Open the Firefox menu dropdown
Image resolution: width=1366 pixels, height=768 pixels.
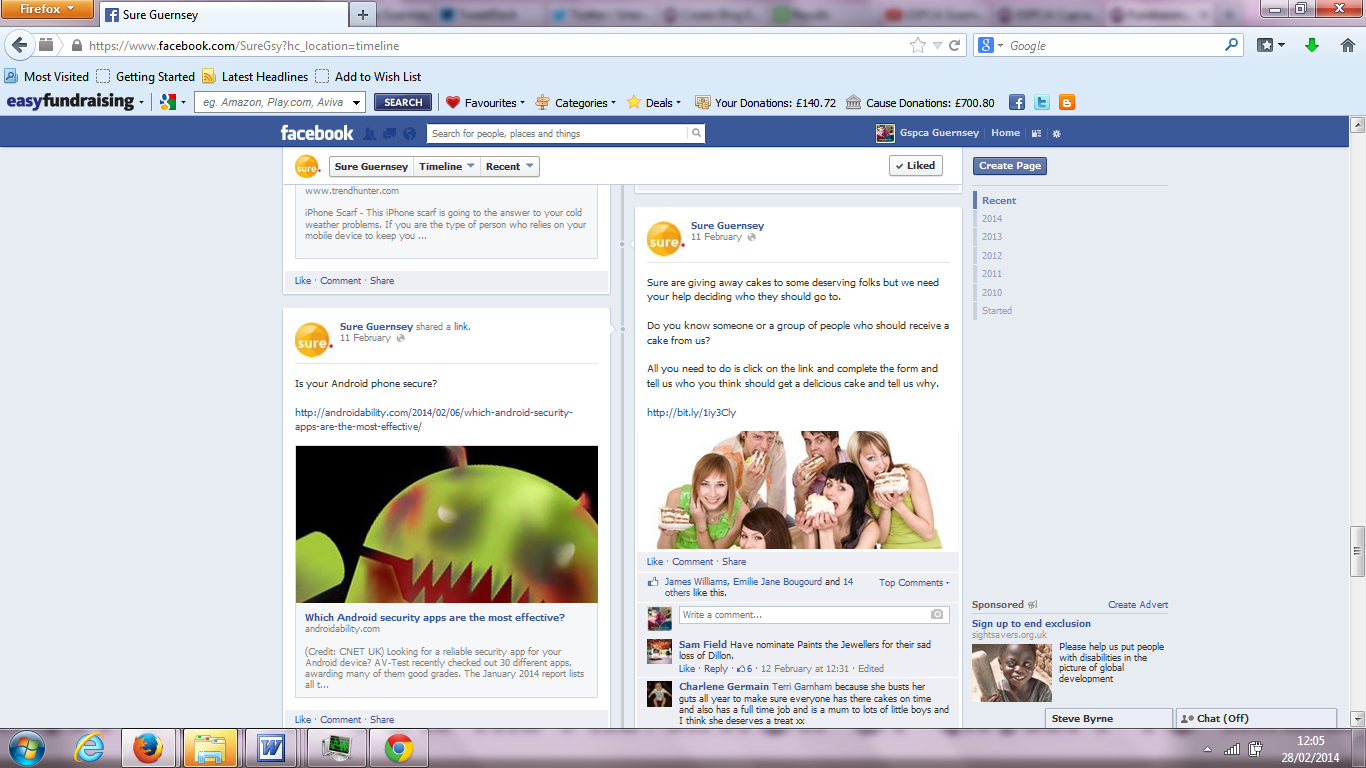coord(48,9)
